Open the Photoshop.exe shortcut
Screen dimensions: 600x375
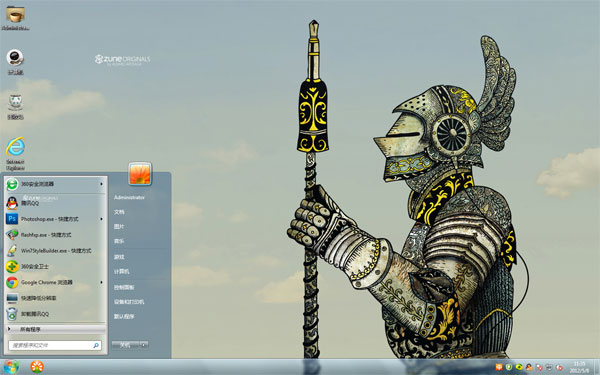pyautogui.click(x=55, y=219)
